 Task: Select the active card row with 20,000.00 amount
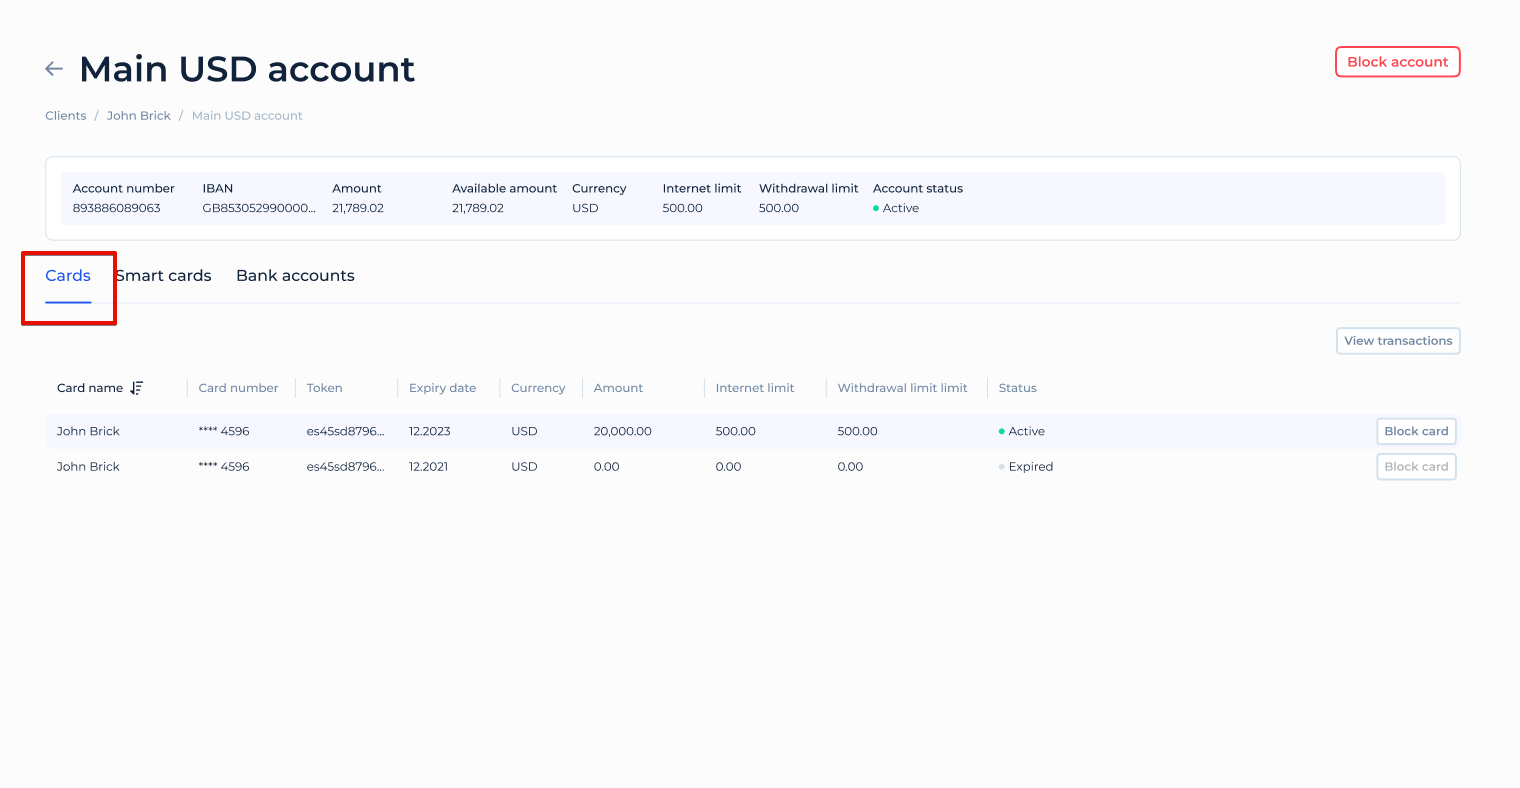[600, 431]
